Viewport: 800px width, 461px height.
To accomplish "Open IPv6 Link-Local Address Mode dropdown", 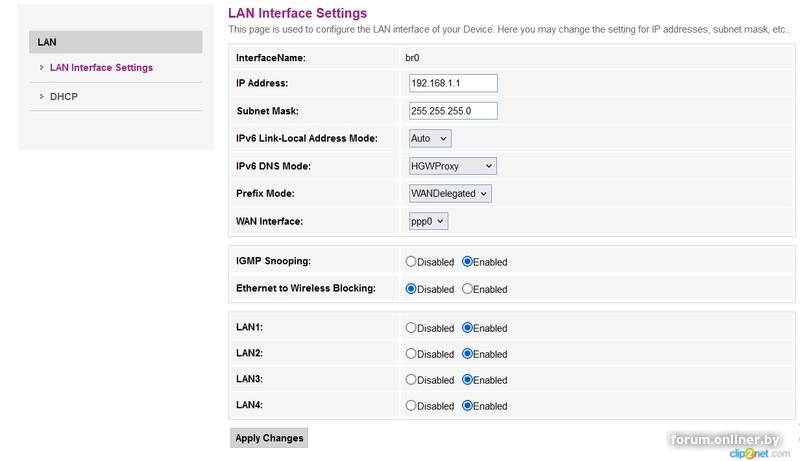I will coord(430,138).
